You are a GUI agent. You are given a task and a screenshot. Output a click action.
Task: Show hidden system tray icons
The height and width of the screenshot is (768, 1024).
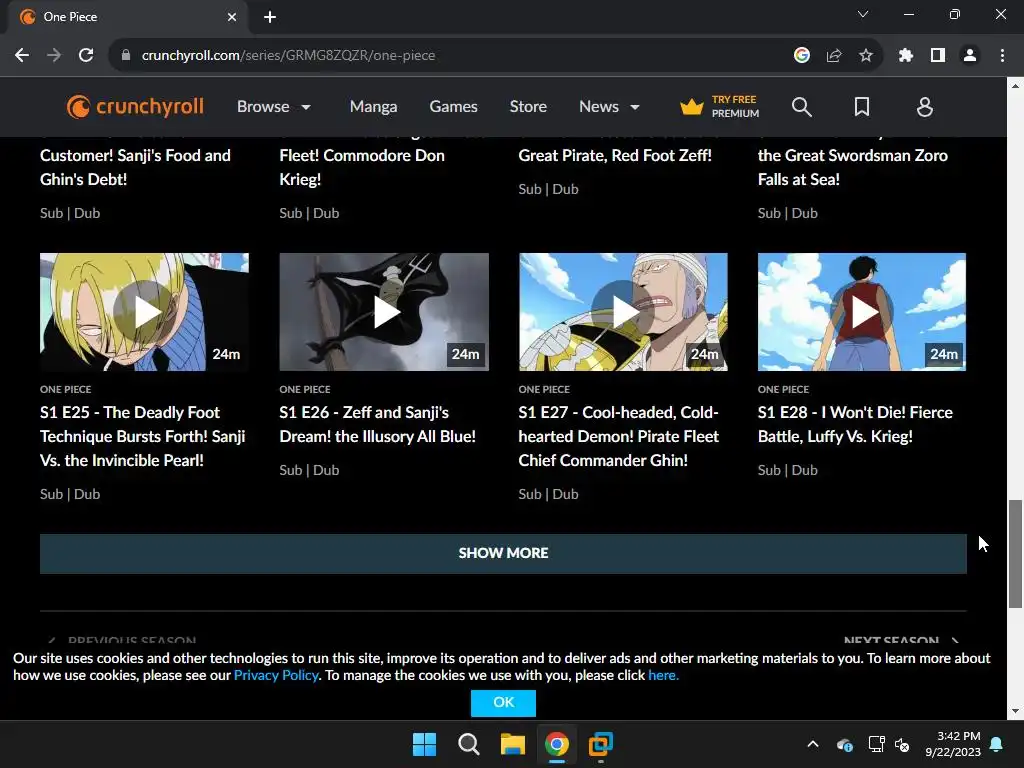813,744
